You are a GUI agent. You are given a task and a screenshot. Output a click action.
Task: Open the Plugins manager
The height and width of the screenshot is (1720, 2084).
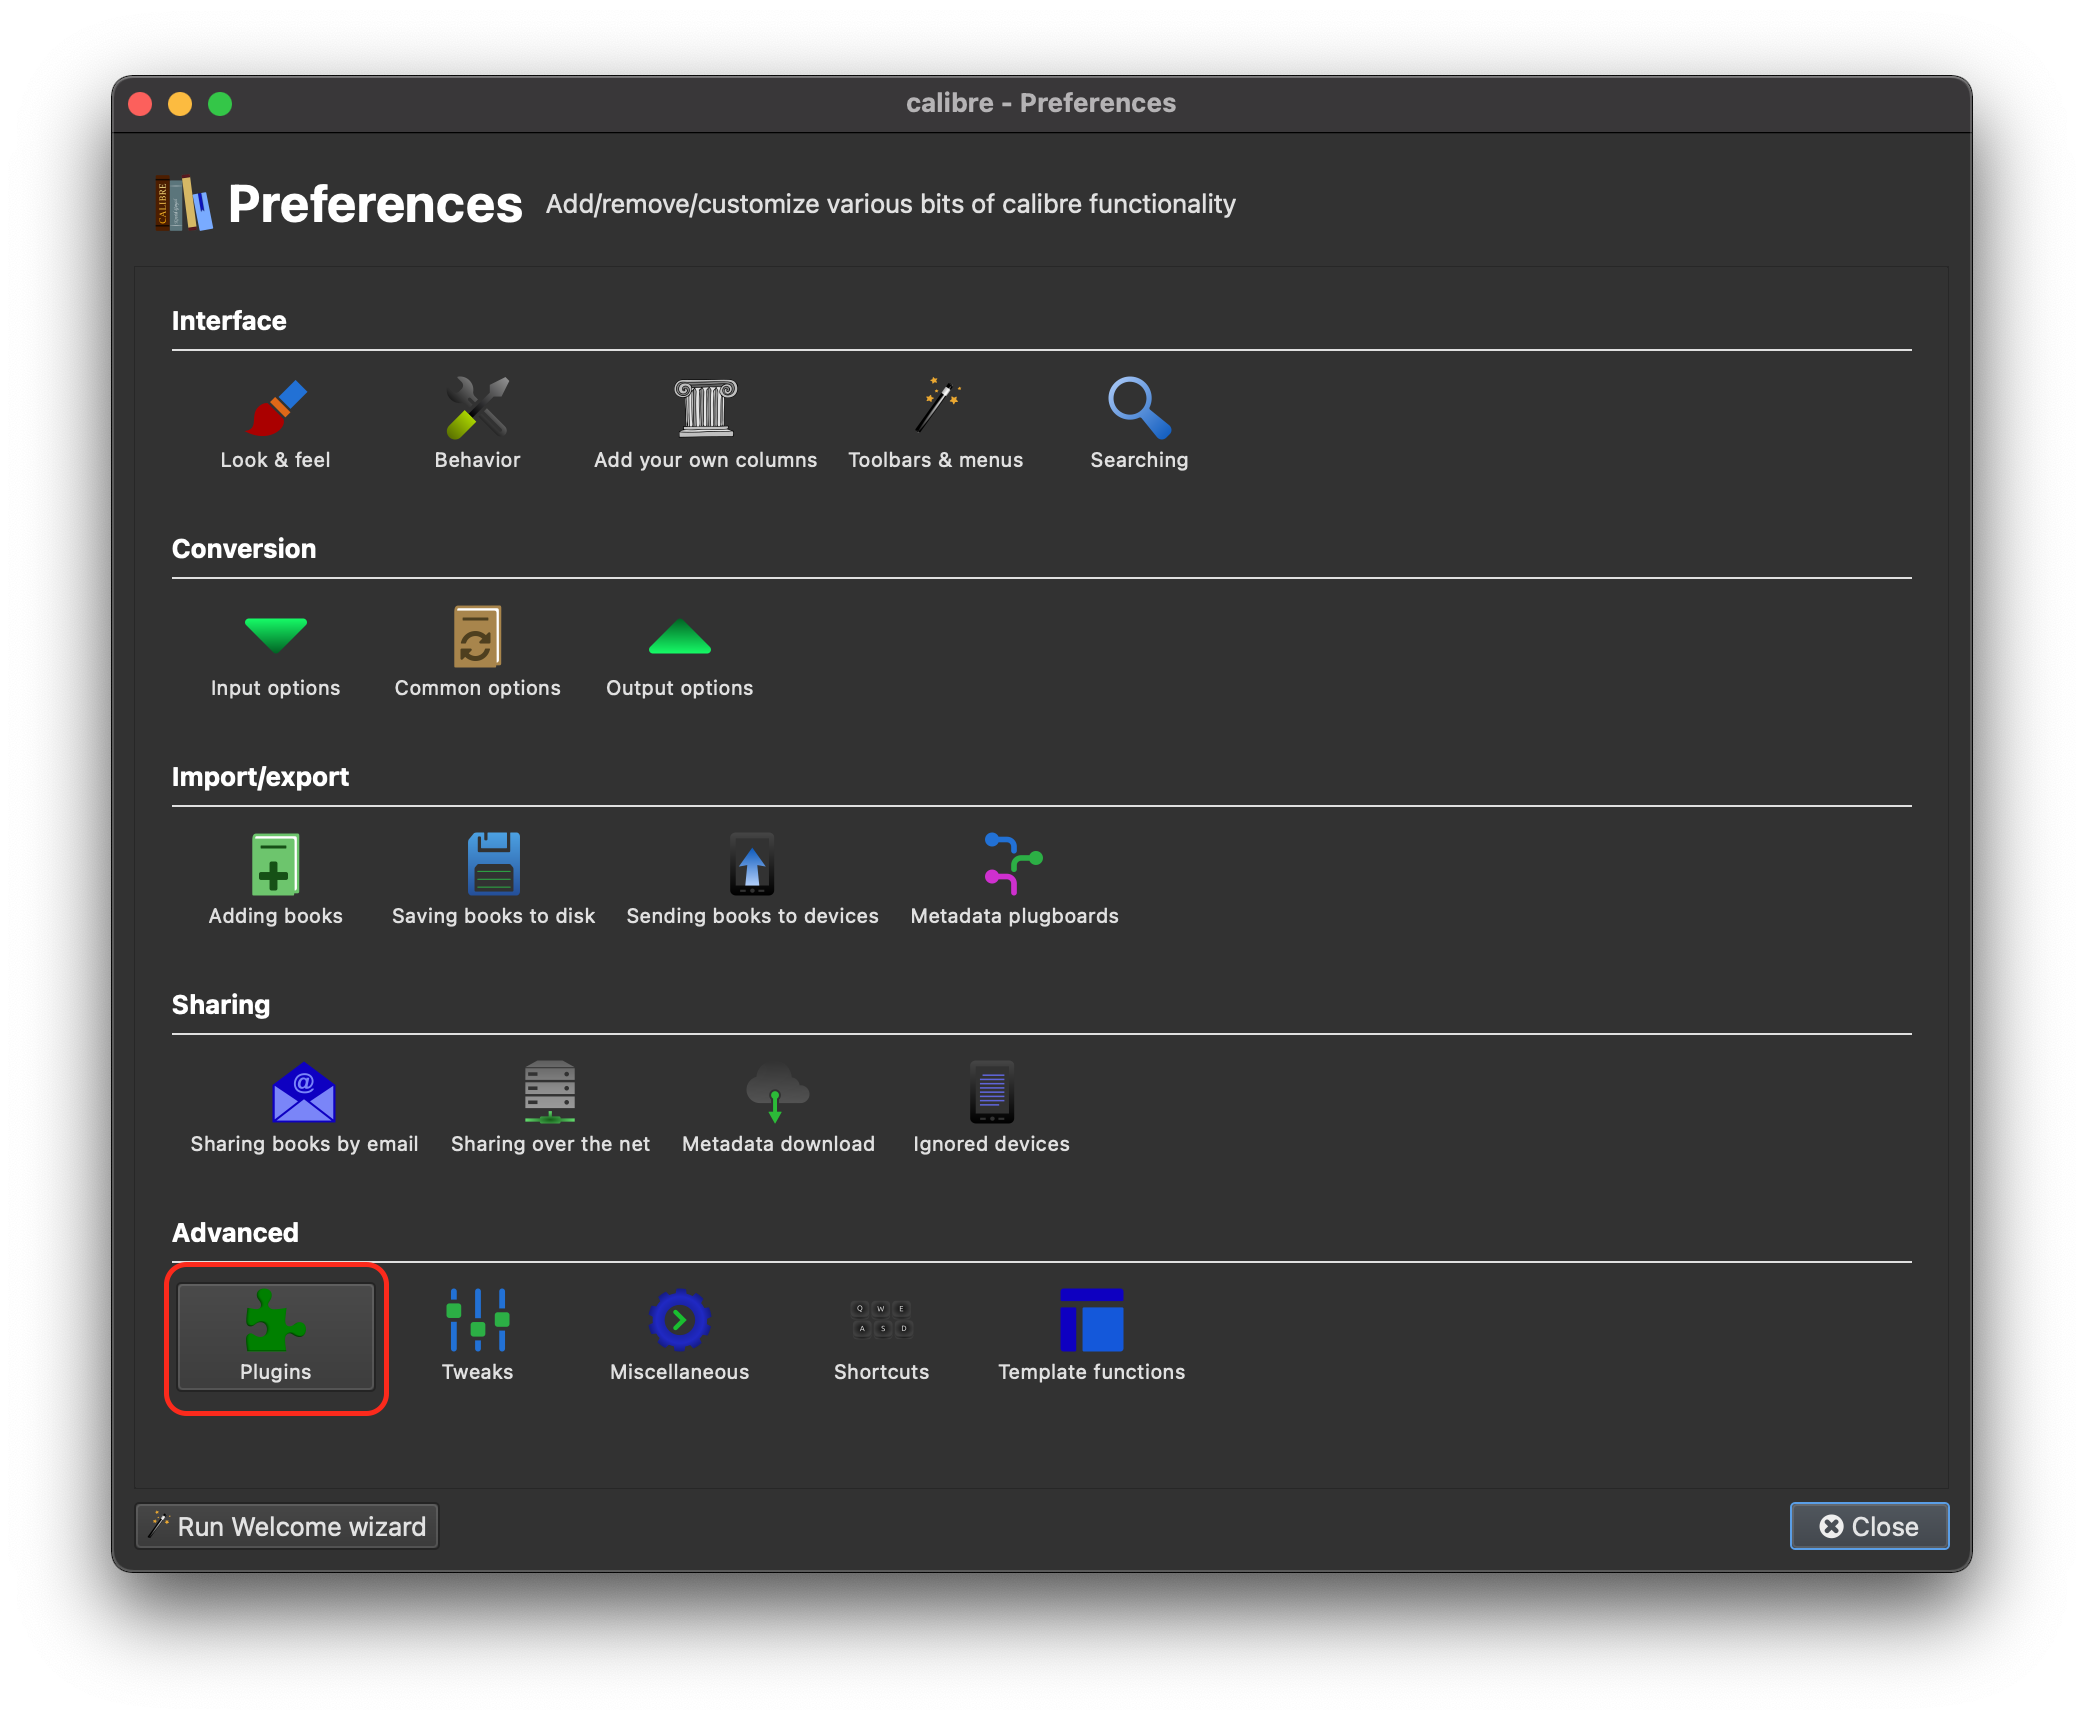point(275,1336)
